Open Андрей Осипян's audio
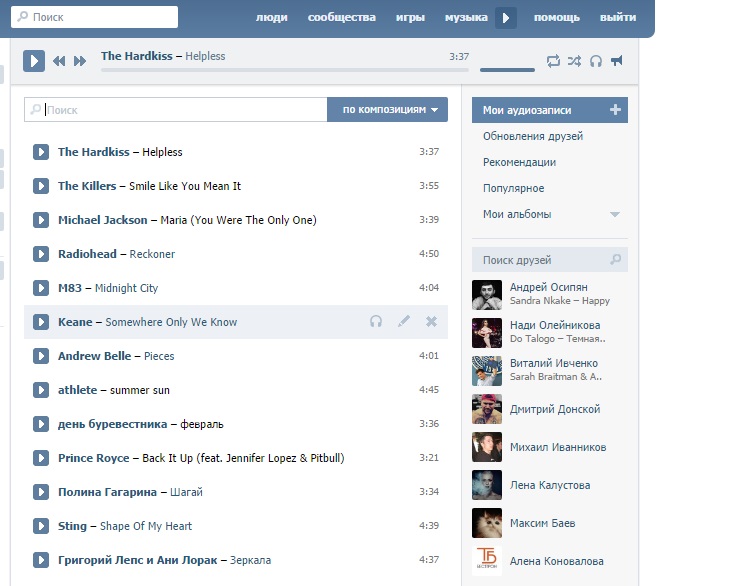The height and width of the screenshot is (586, 754). coord(550,294)
